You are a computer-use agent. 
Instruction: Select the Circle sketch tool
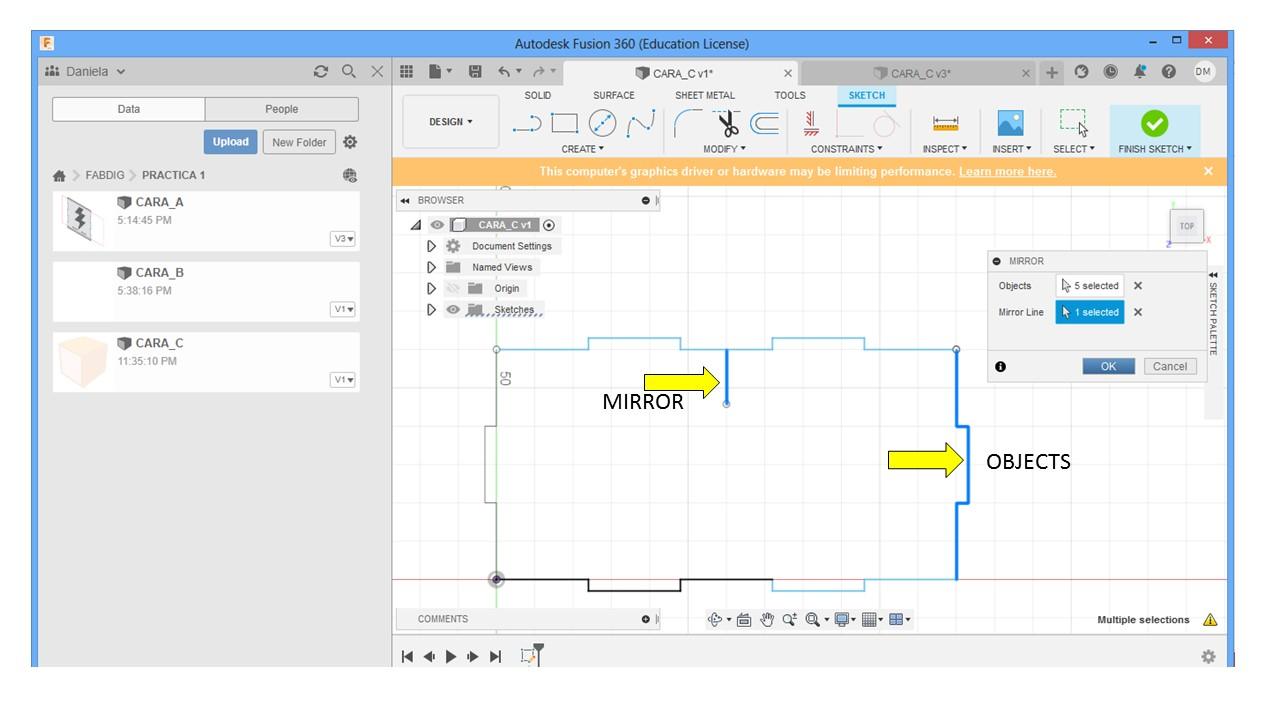pyautogui.click(x=602, y=123)
